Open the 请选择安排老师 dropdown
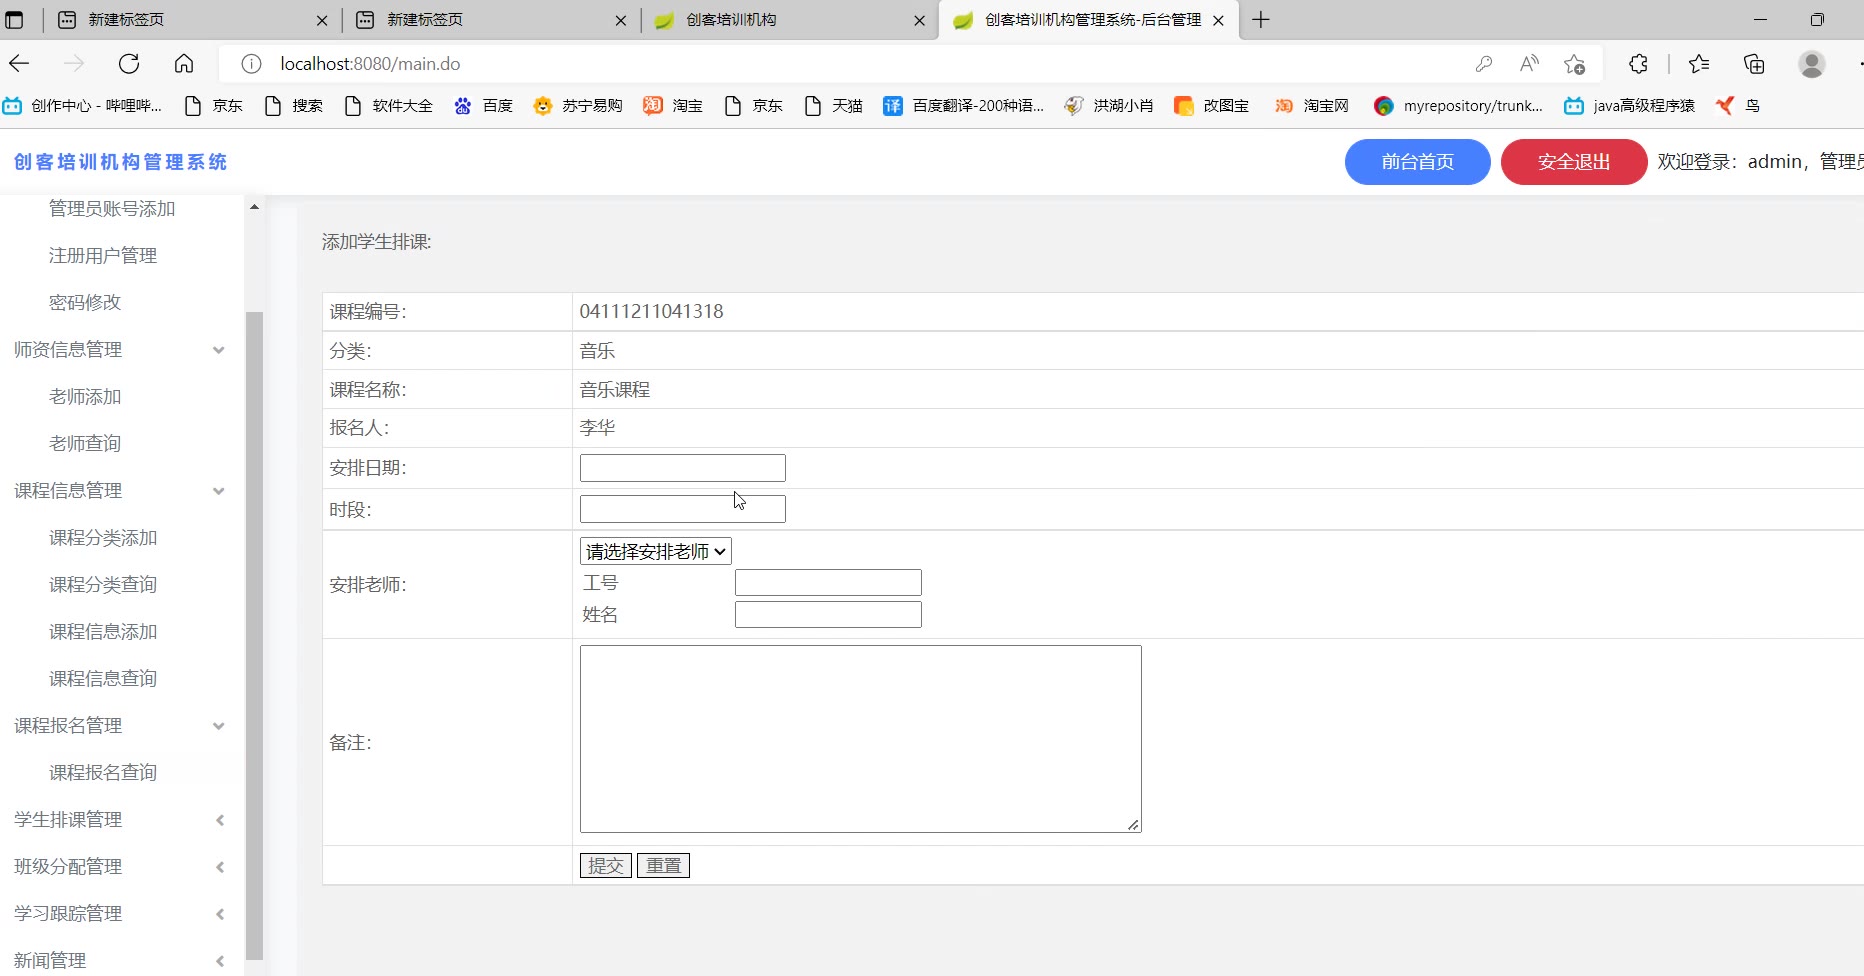Image resolution: width=1864 pixels, height=976 pixels. click(655, 551)
